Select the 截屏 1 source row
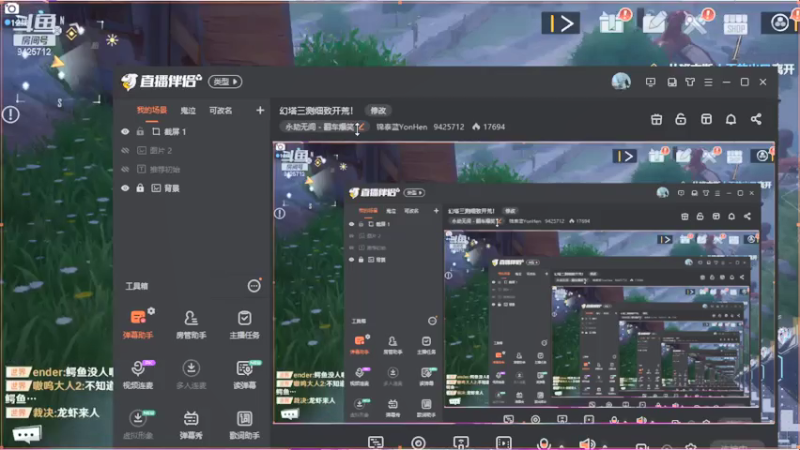Image resolution: width=800 pixels, height=450 pixels. 192,132
